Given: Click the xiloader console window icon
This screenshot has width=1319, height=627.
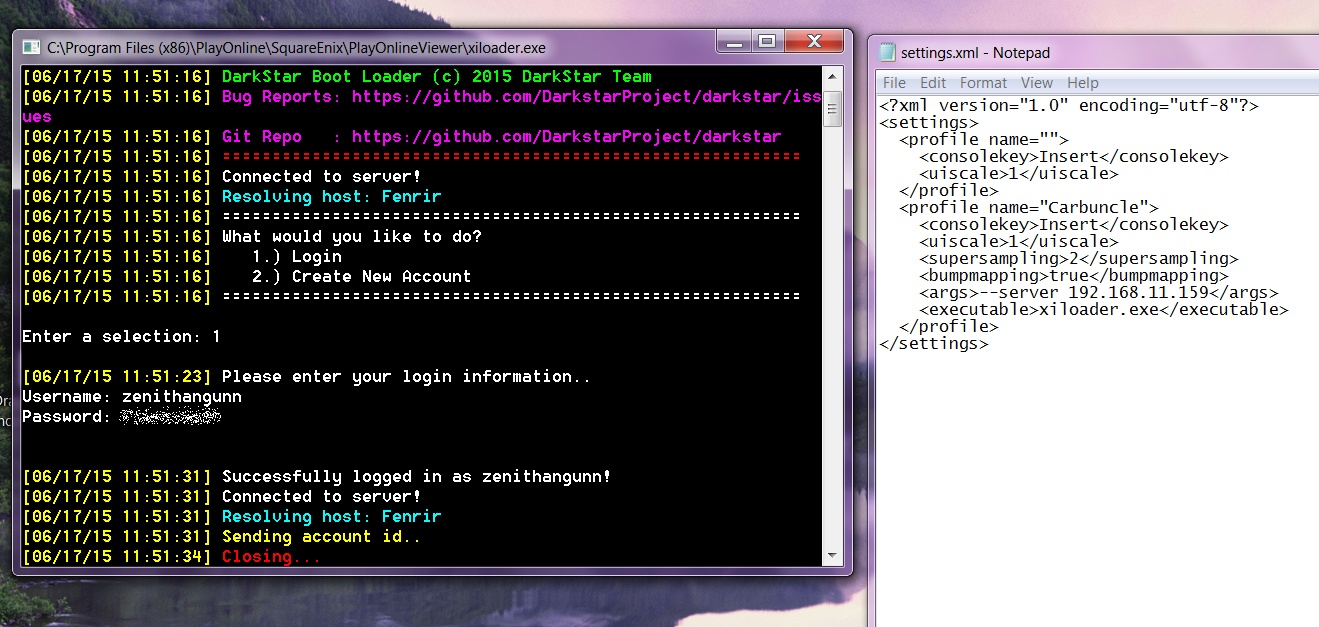Looking at the screenshot, I should click(x=31, y=47).
